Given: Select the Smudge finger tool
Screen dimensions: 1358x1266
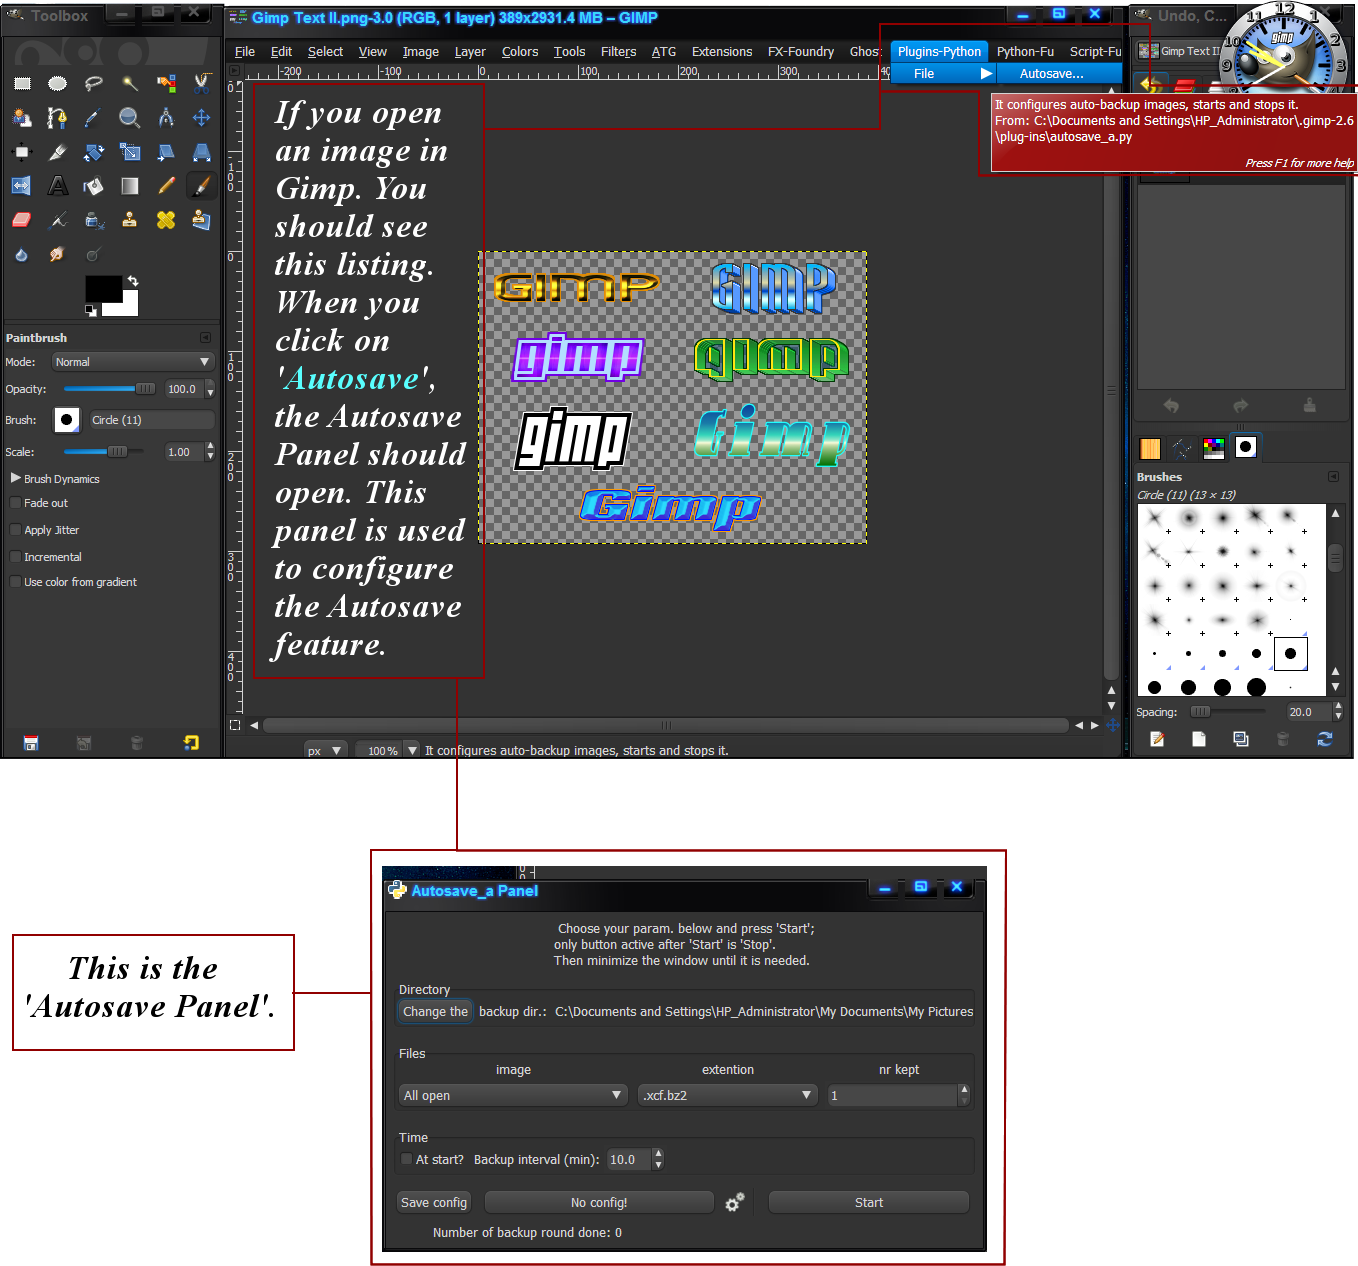Looking at the screenshot, I should [58, 254].
